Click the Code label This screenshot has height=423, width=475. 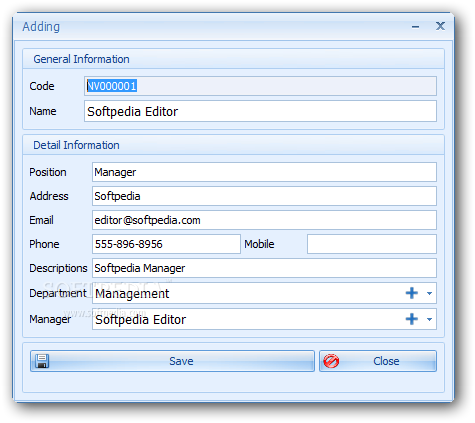42,86
